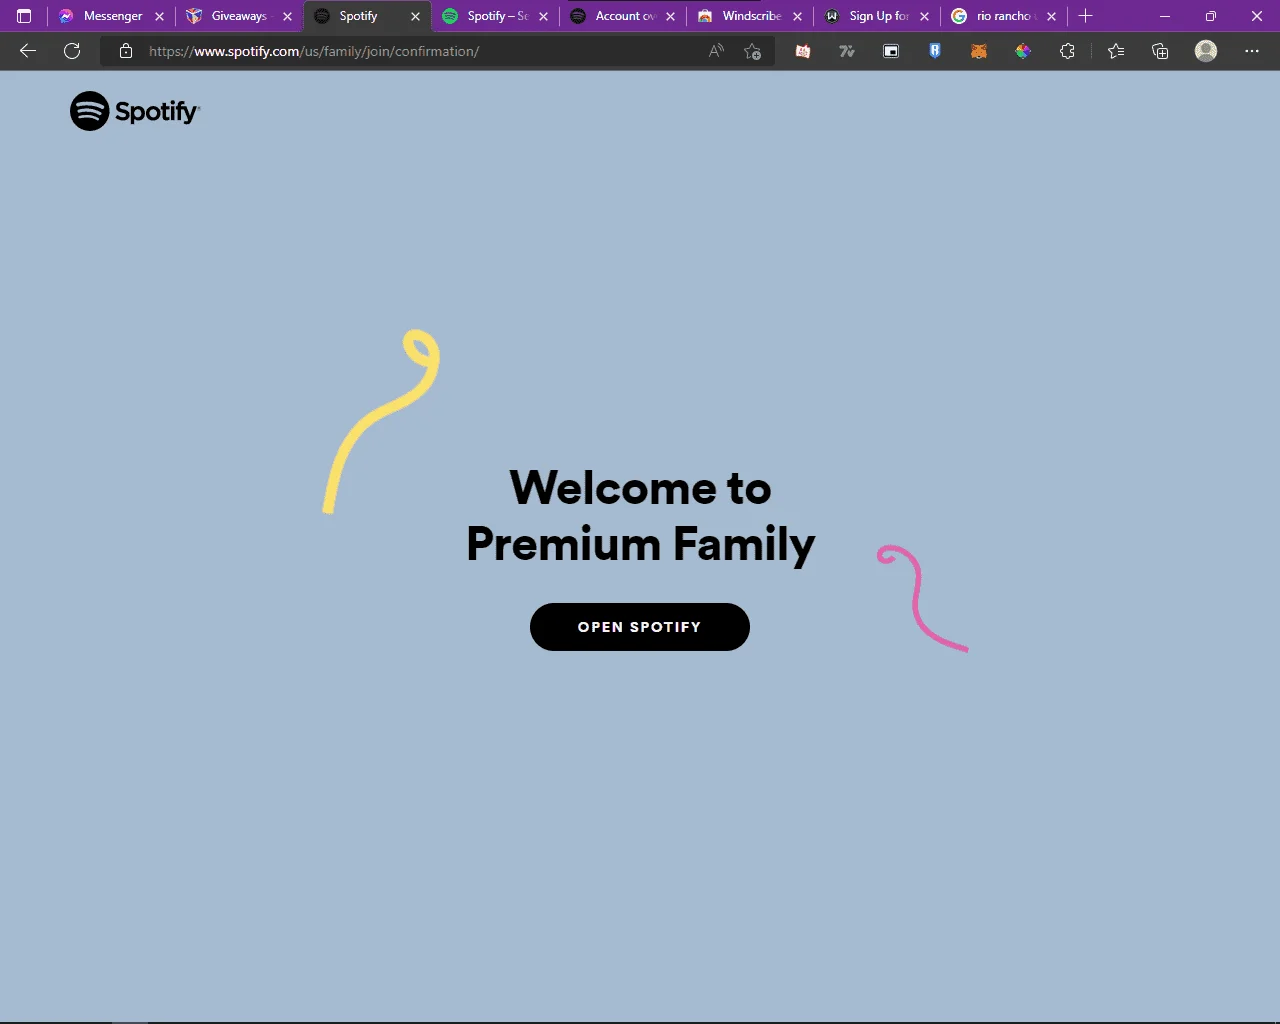Close the Account overview tab
Screen dimensions: 1280x1024
pyautogui.click(x=670, y=16)
